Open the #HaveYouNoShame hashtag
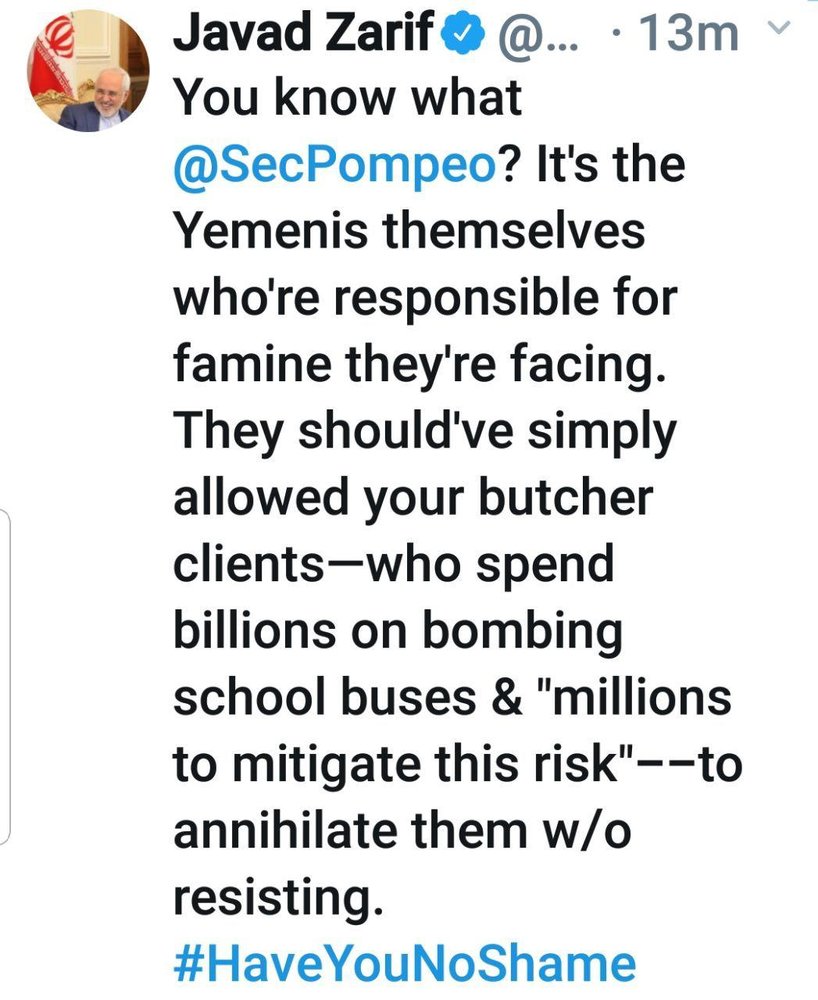 coord(404,963)
